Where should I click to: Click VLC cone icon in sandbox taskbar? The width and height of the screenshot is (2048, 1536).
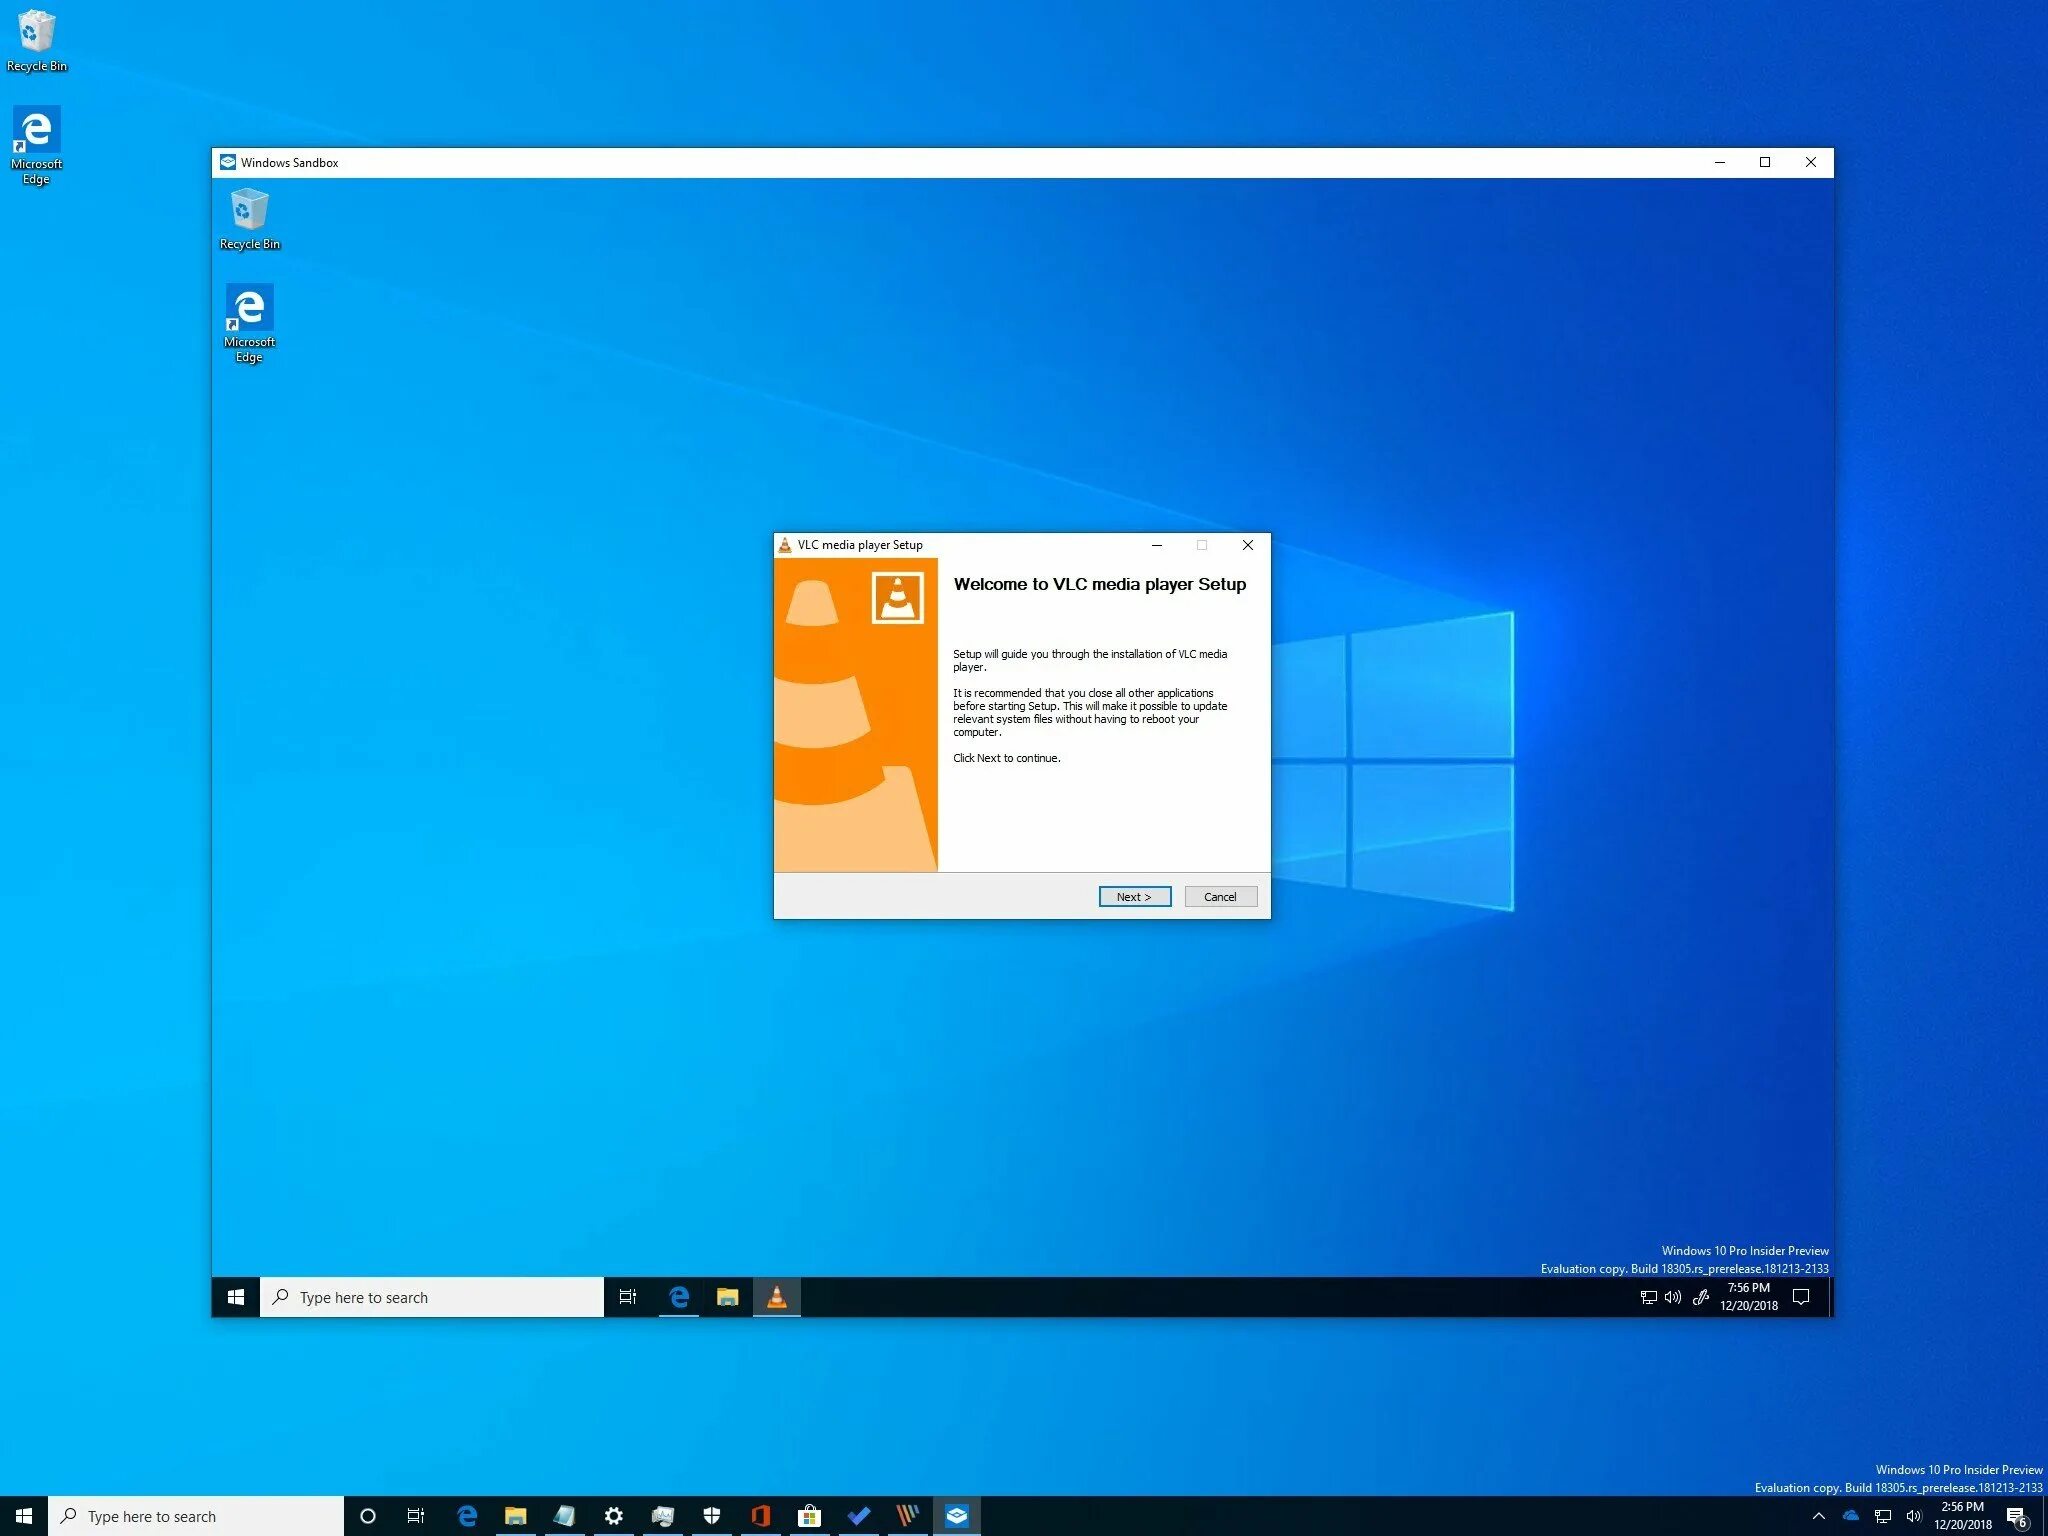click(x=776, y=1297)
